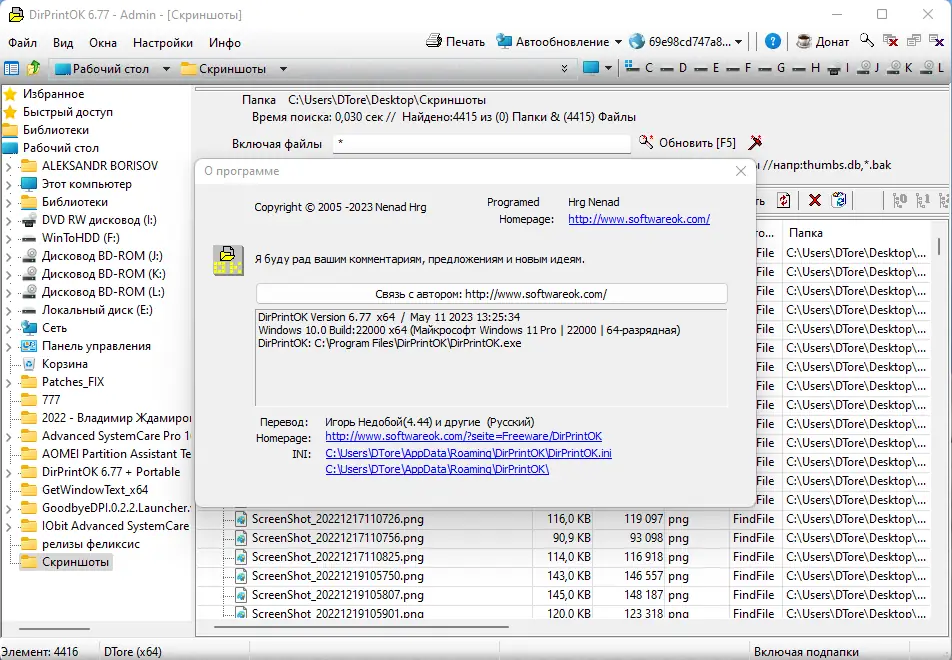The image size is (952, 660).
Task: Click the tree level 1 icon
Action: tap(923, 200)
